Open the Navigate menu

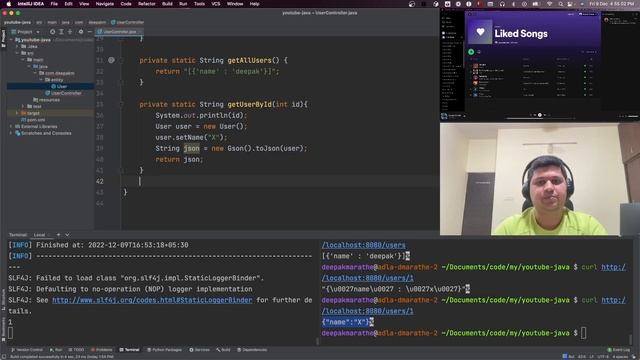click(104, 4)
